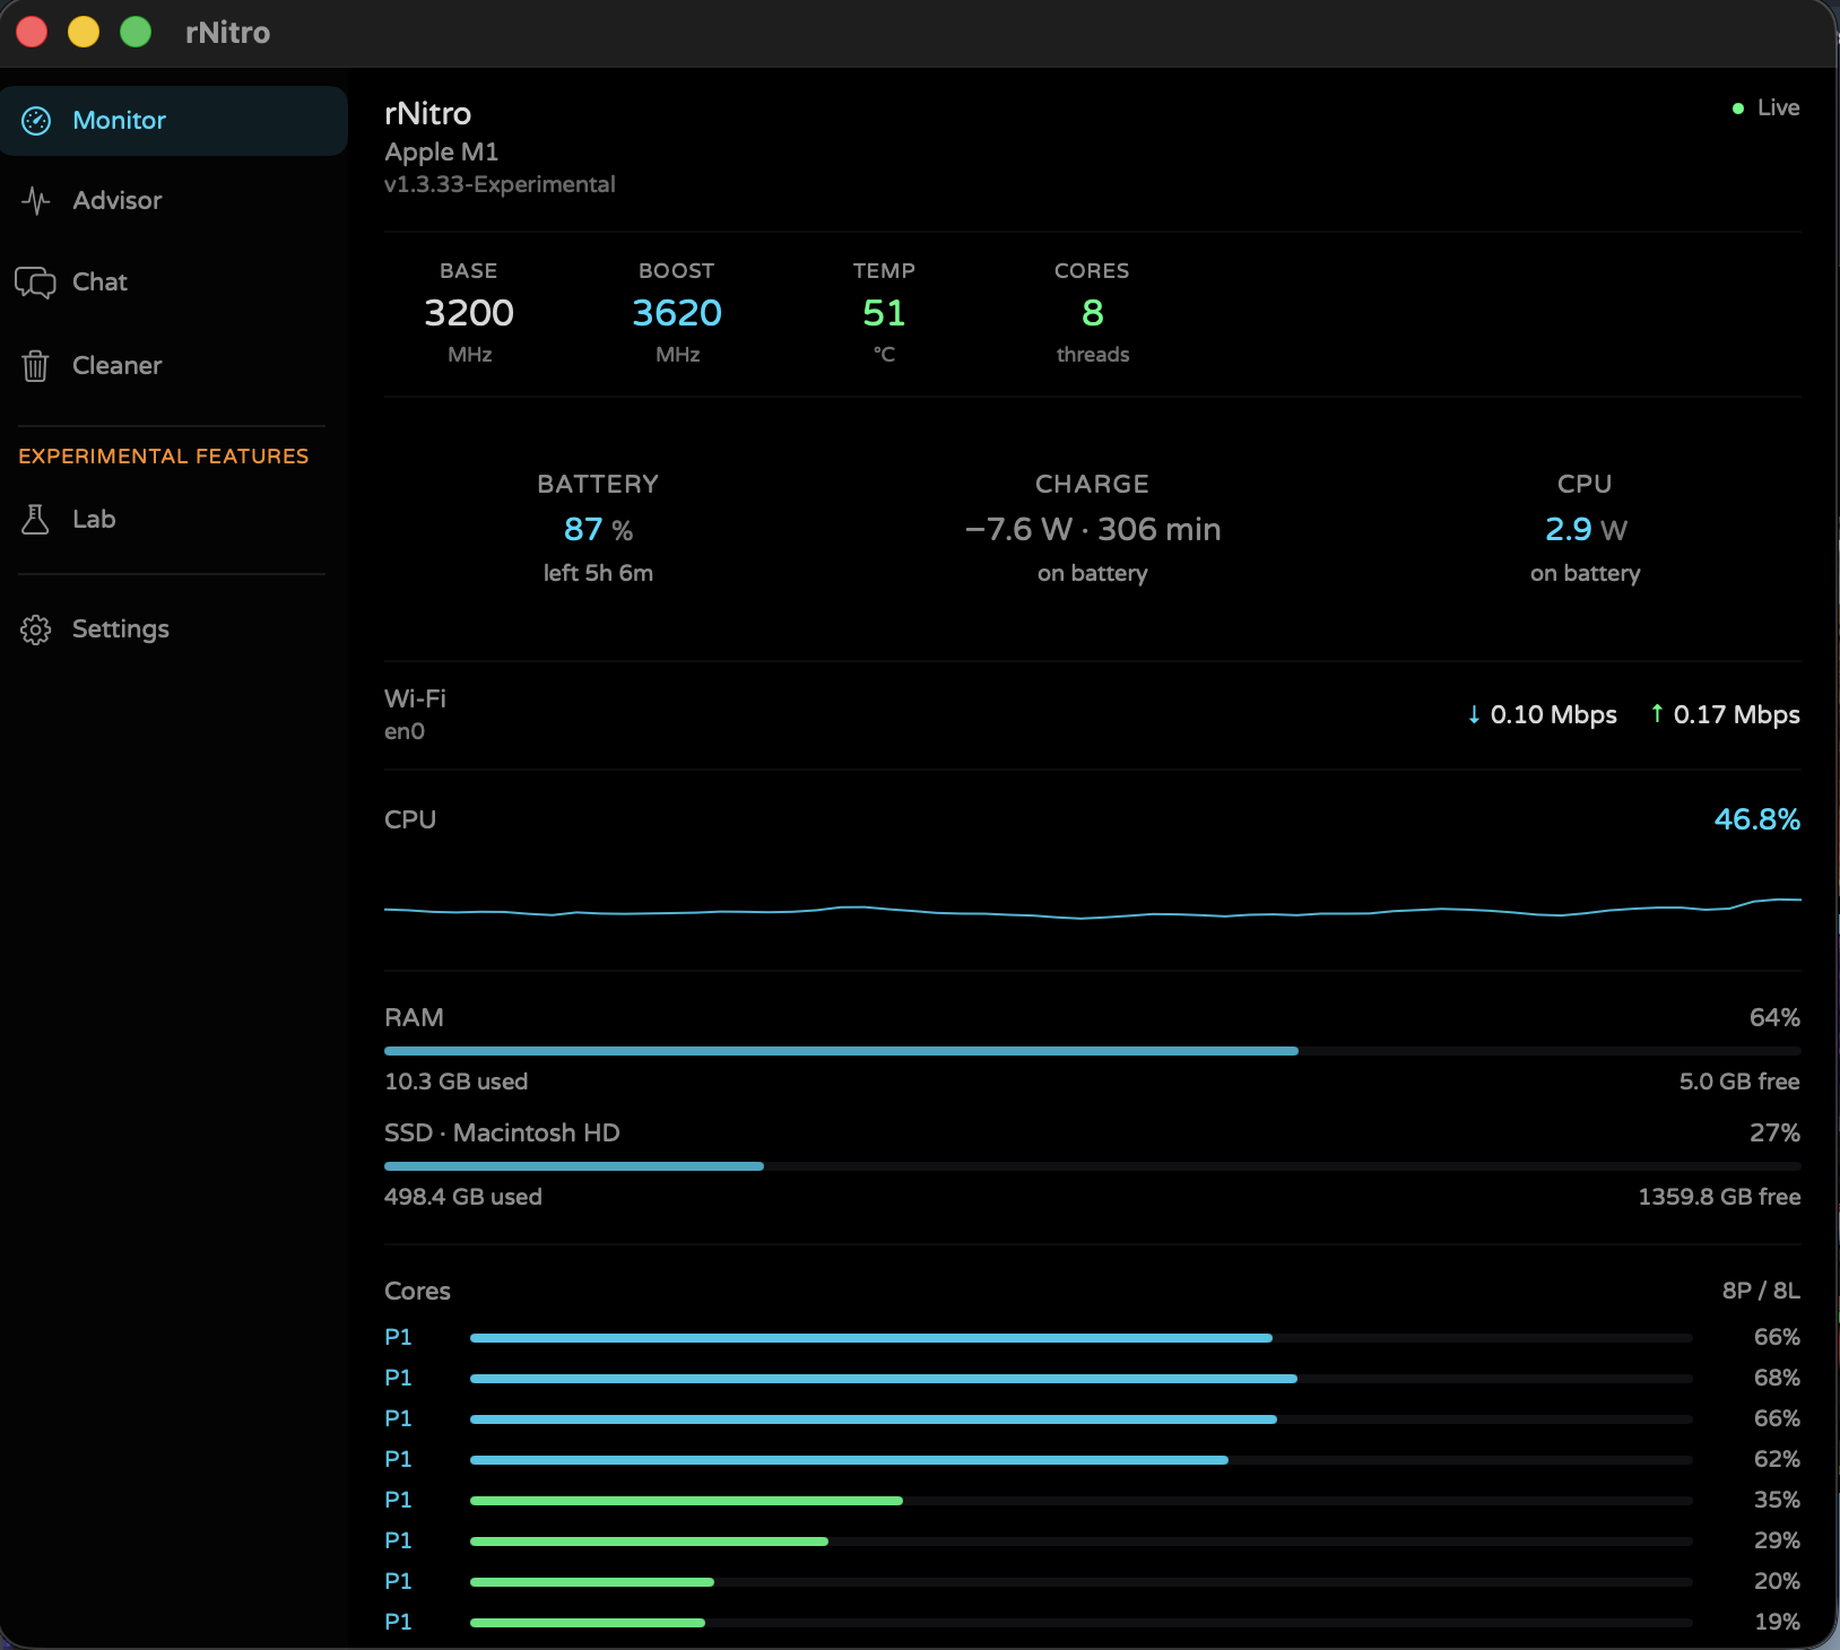Click the 'BATTERY' heading
The image size is (1840, 1650).
click(x=598, y=485)
